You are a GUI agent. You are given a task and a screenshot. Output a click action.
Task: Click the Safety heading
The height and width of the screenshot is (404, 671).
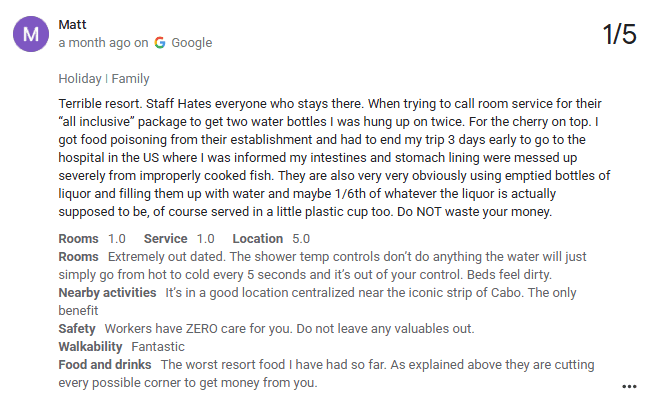pos(77,328)
